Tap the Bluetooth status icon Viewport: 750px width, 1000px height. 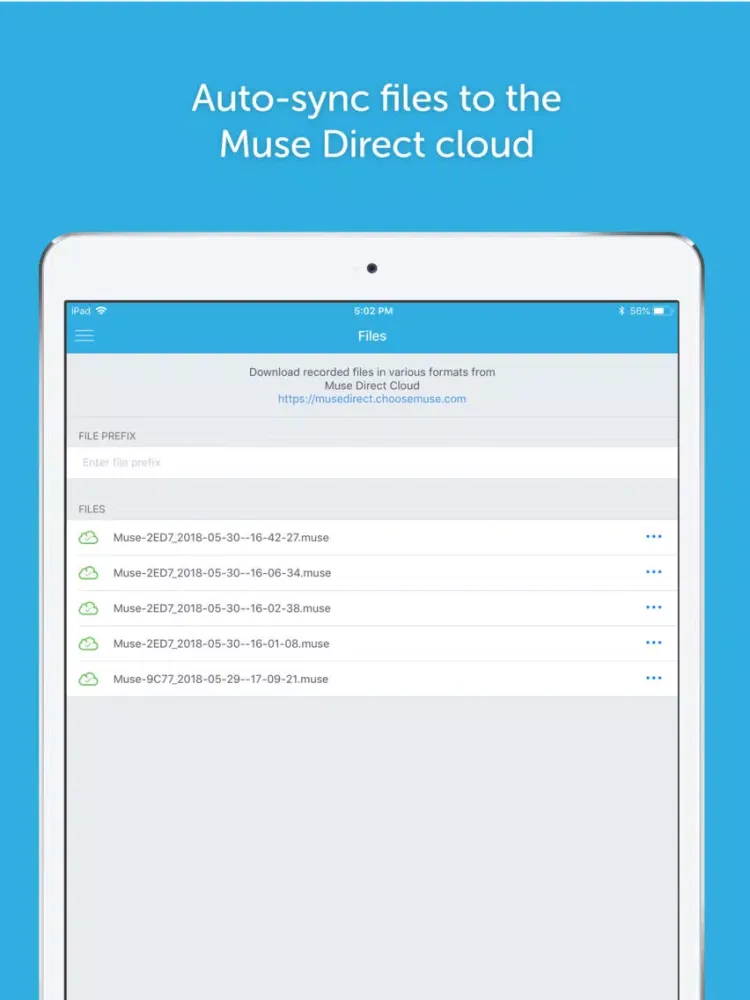pyautogui.click(x=622, y=311)
